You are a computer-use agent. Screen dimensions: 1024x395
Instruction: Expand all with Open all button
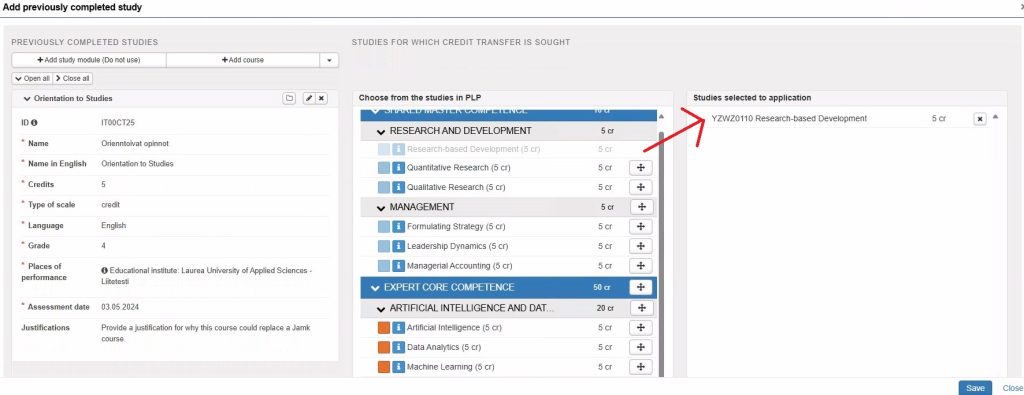[x=32, y=78]
